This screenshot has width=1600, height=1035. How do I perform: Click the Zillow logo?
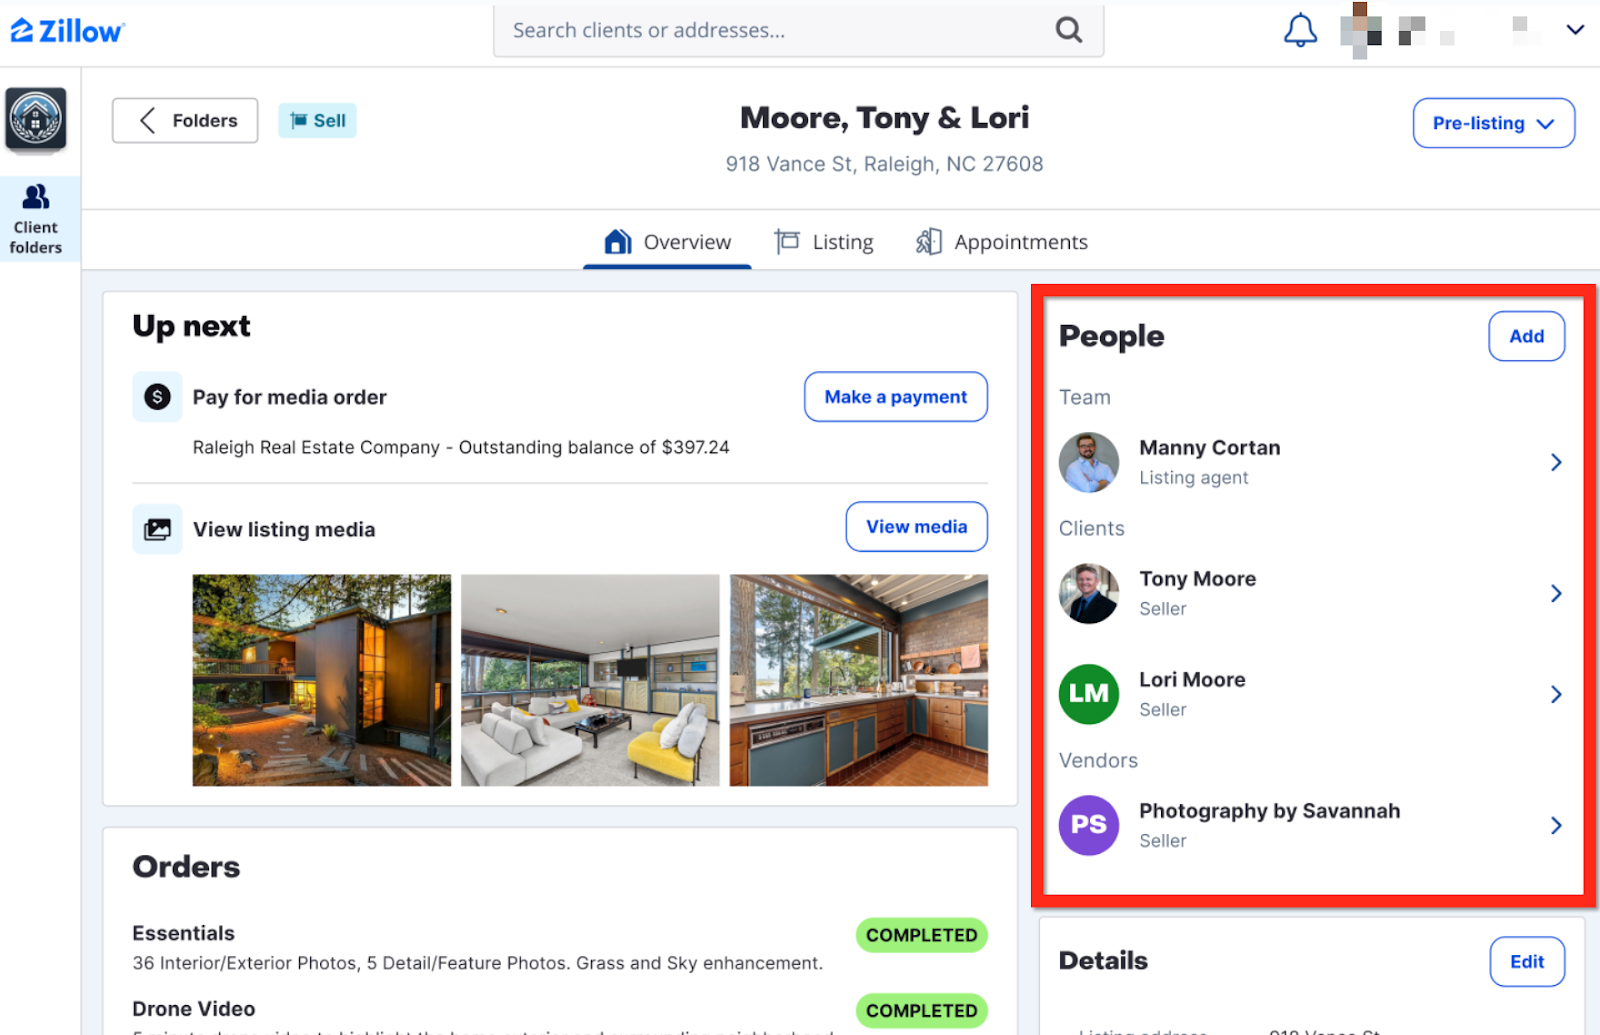pos(67,31)
